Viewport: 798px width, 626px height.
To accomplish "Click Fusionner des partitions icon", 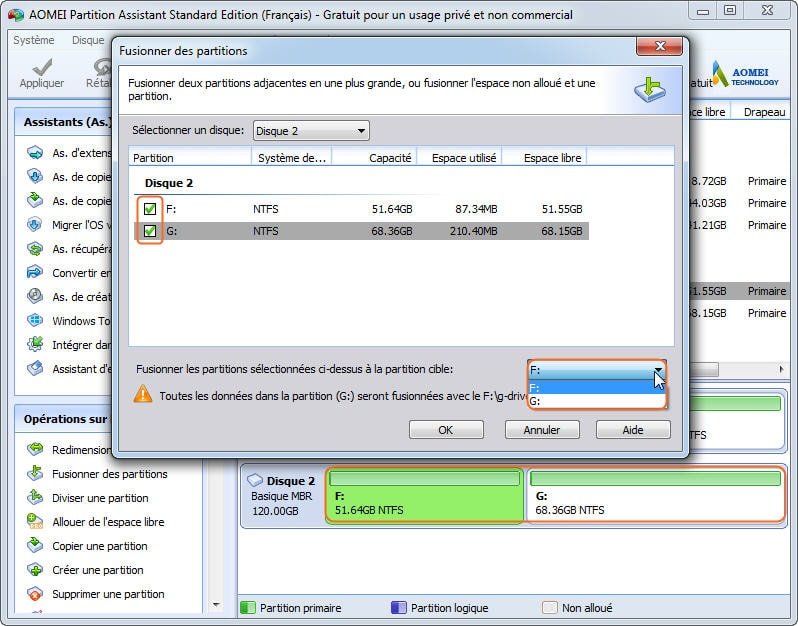I will tap(35, 473).
